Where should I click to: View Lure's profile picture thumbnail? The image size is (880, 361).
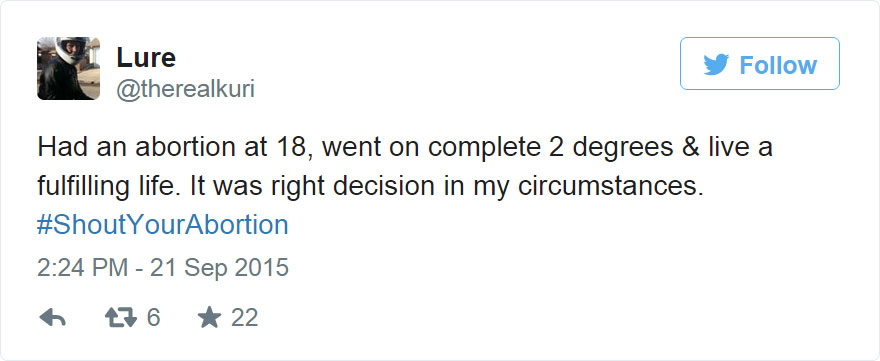(68, 68)
